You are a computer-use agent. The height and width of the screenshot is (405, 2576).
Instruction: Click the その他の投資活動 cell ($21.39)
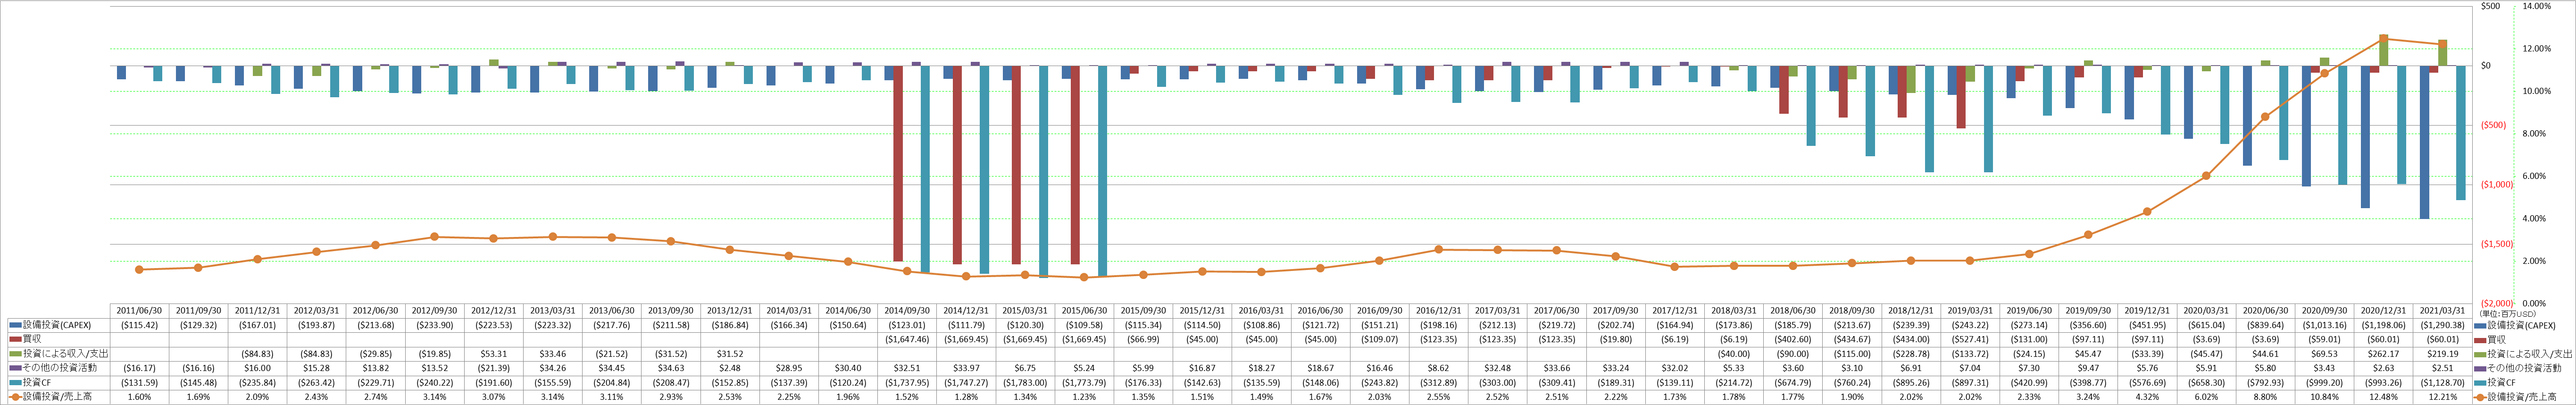point(493,368)
